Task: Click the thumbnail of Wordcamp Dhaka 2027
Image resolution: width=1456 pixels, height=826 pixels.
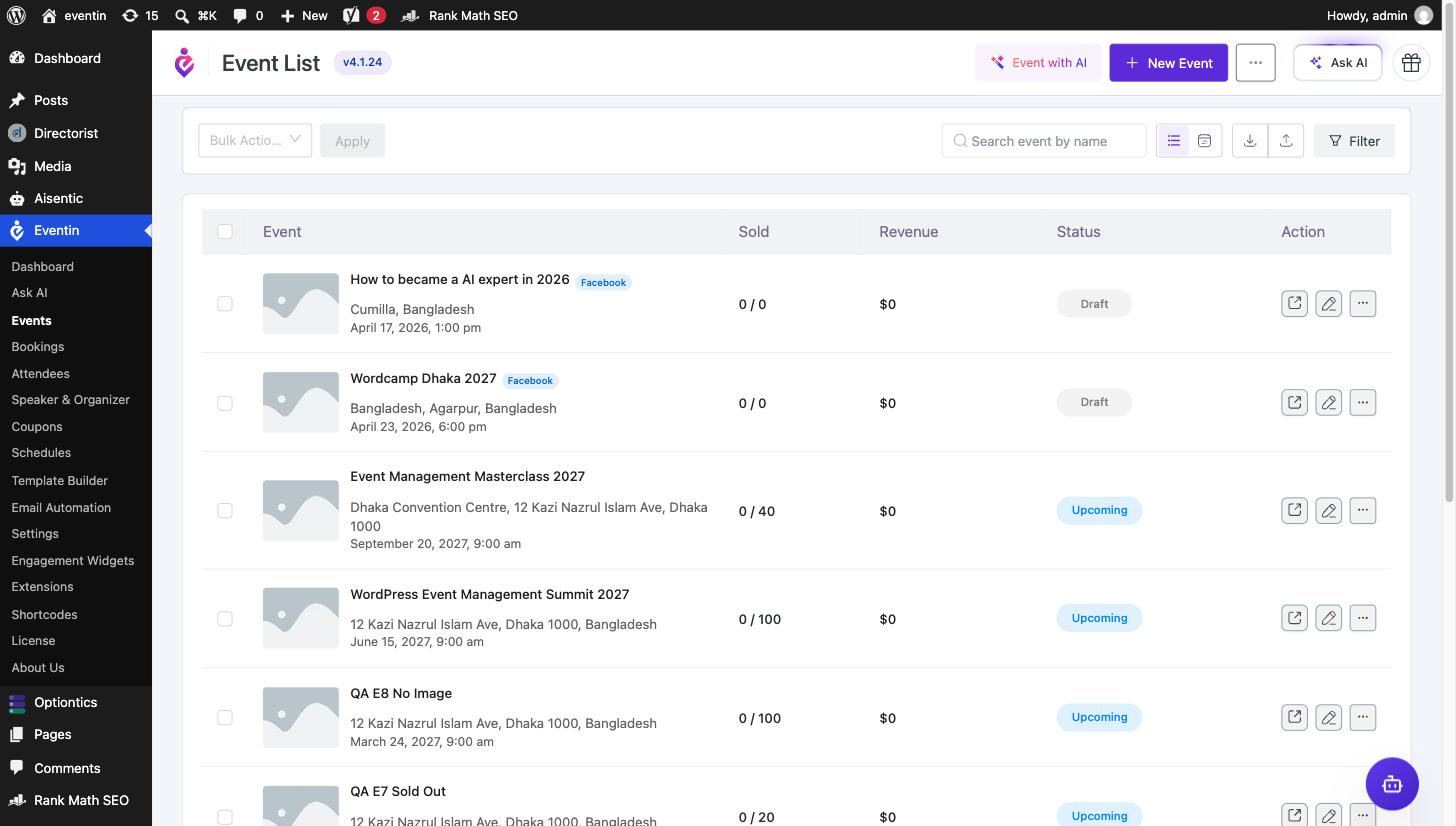Action: coord(301,403)
